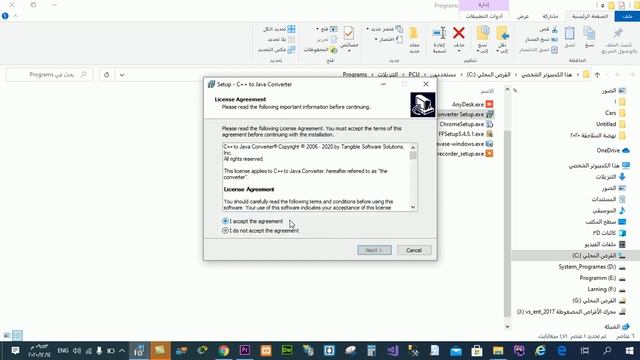Select ChromeSetup.exe in the file list
Screen dimensions: 640x360
[x=466, y=124]
